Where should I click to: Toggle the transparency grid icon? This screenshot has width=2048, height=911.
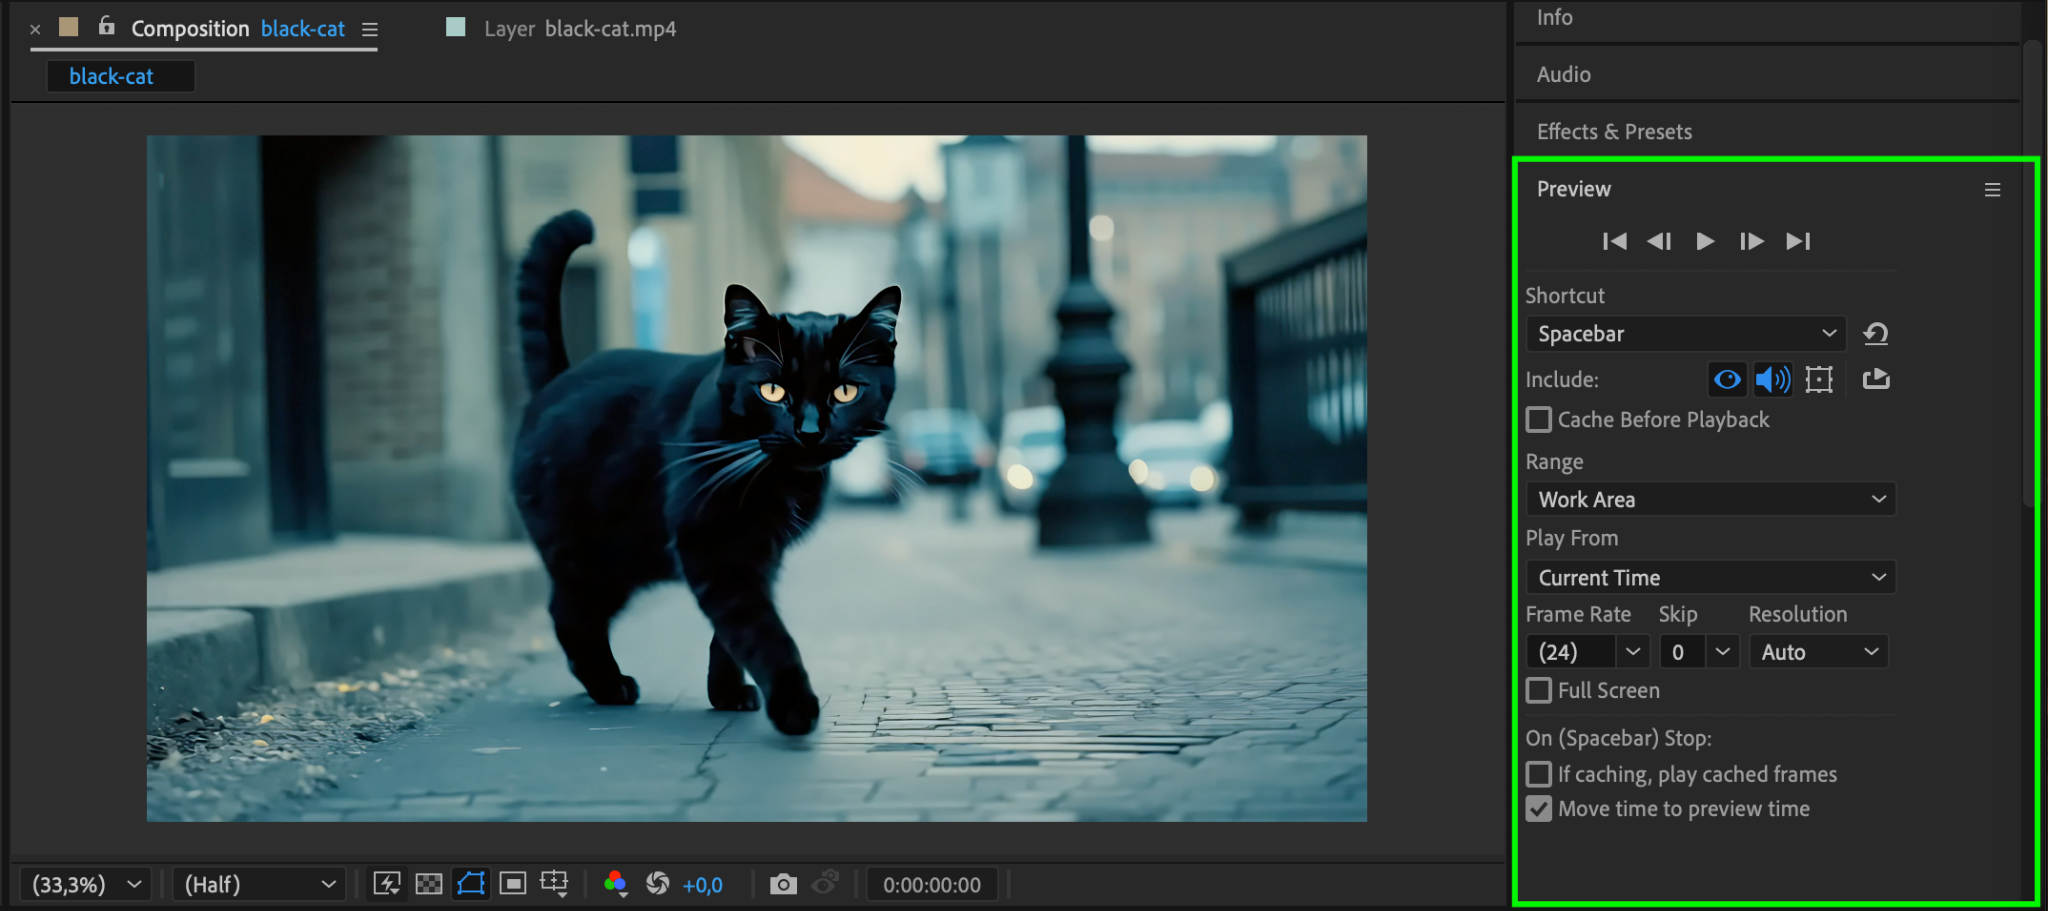point(429,884)
